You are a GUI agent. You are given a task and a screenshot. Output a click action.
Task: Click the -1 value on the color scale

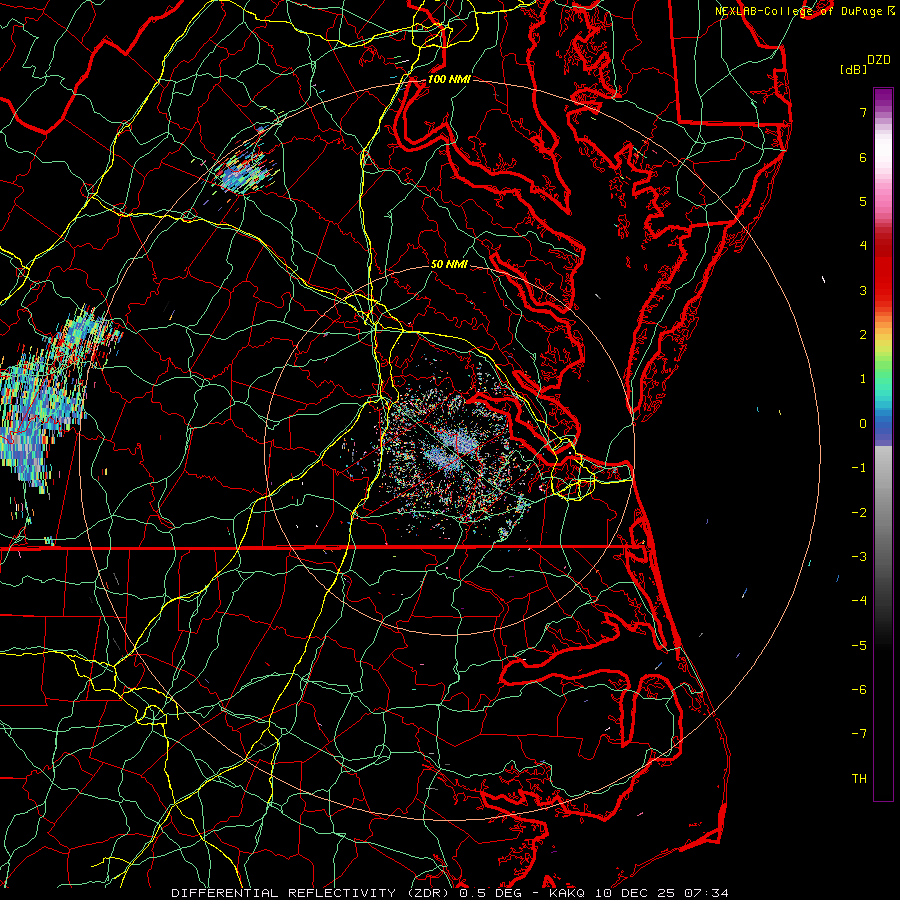pyautogui.click(x=859, y=468)
